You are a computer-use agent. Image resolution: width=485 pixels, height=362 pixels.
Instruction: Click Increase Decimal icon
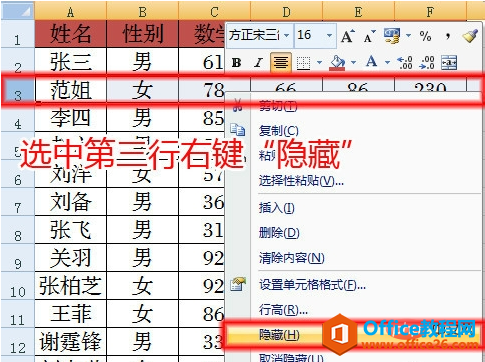coord(405,63)
